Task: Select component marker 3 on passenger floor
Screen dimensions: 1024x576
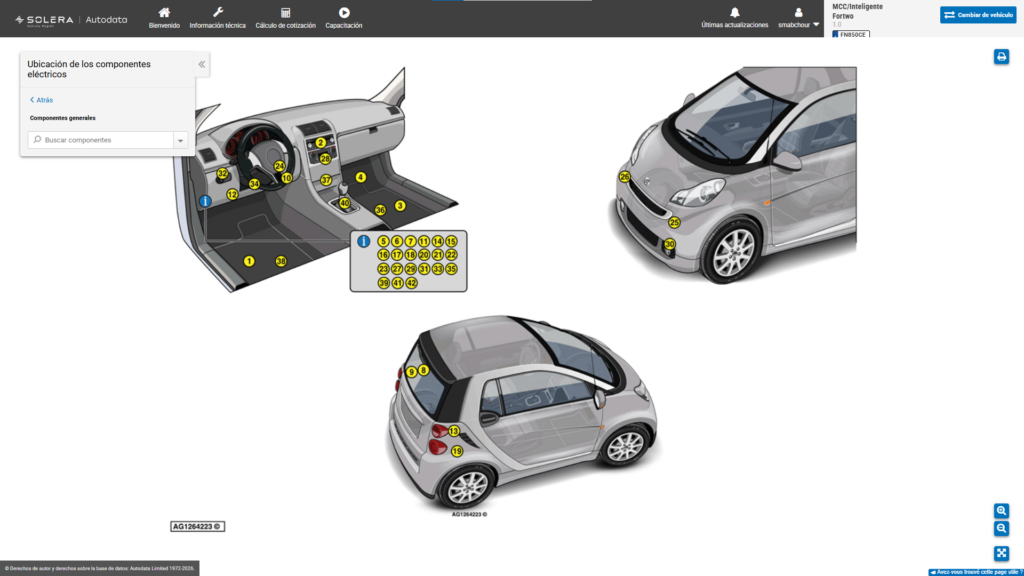Action: point(400,206)
